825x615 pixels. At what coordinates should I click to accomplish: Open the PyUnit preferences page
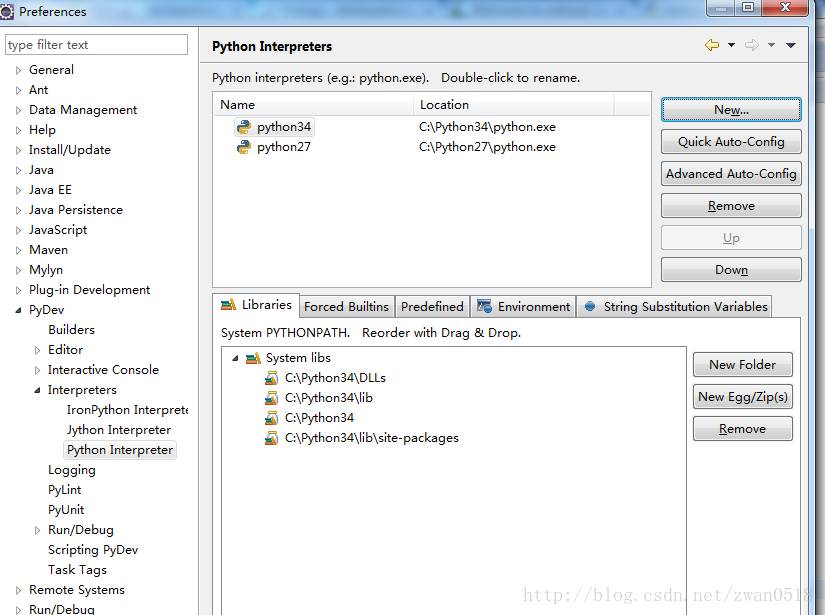coord(66,510)
